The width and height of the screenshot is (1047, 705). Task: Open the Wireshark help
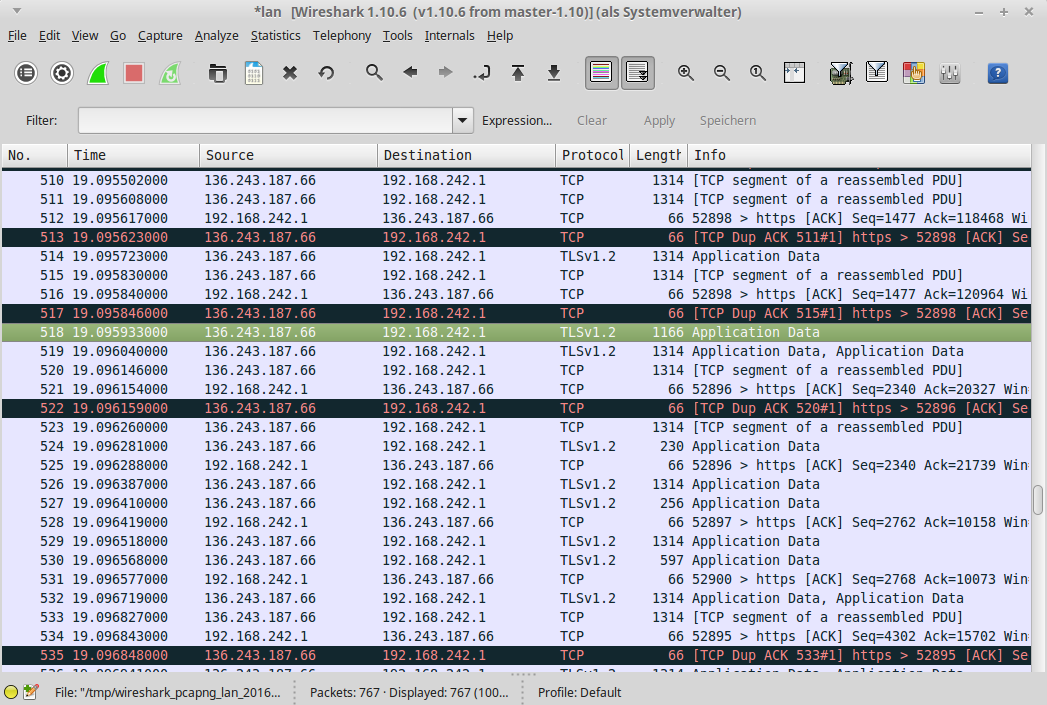[997, 72]
